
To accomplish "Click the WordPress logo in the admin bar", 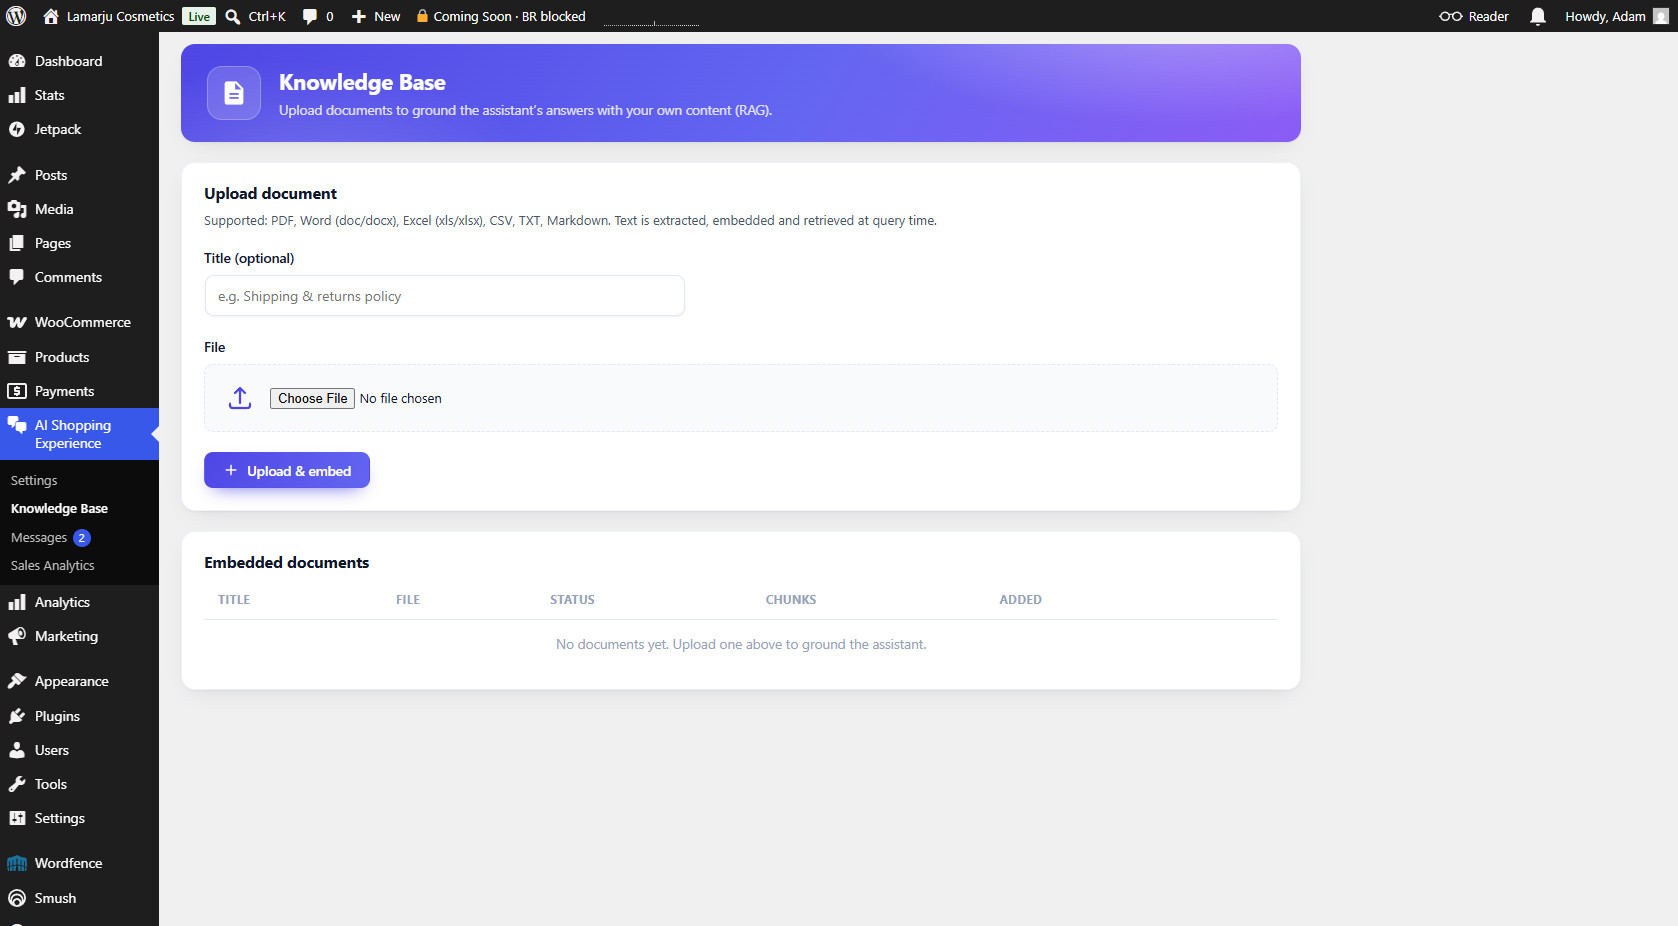I will pyautogui.click(x=16, y=16).
